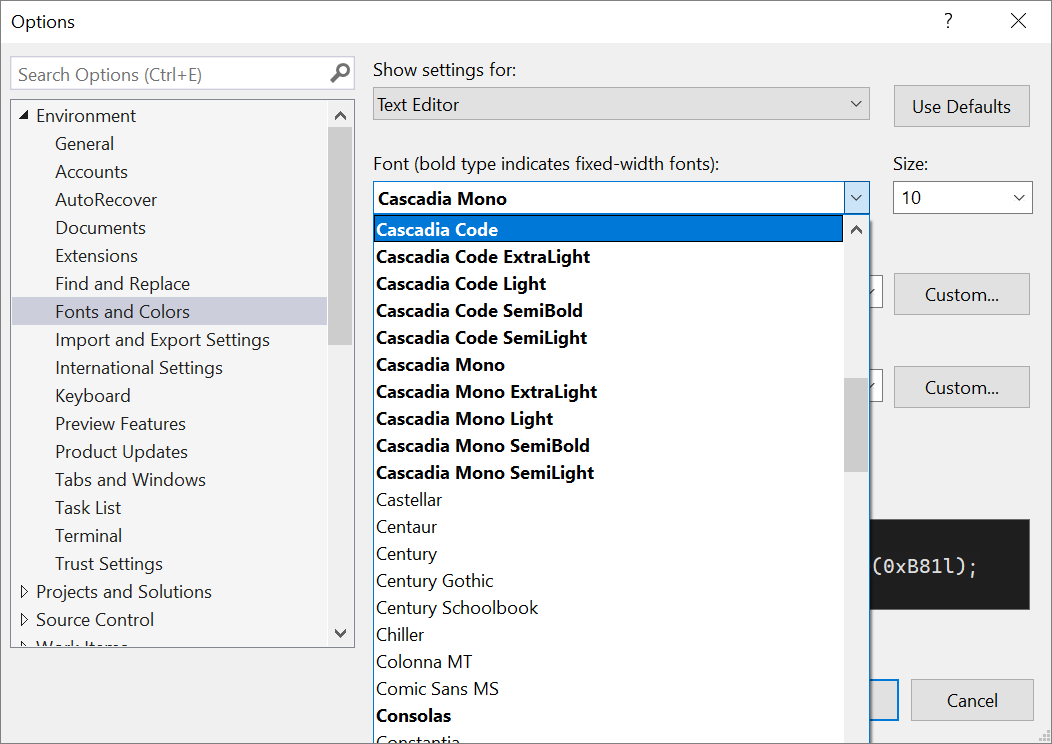1052x744 pixels.
Task: Open the Size dropdown
Action: click(x=1017, y=197)
